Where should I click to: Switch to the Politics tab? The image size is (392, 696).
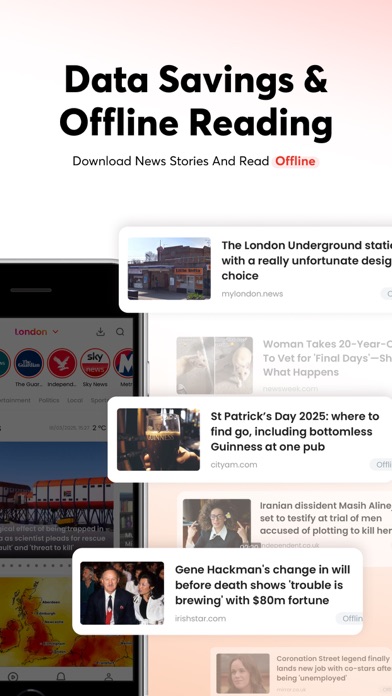(x=49, y=400)
